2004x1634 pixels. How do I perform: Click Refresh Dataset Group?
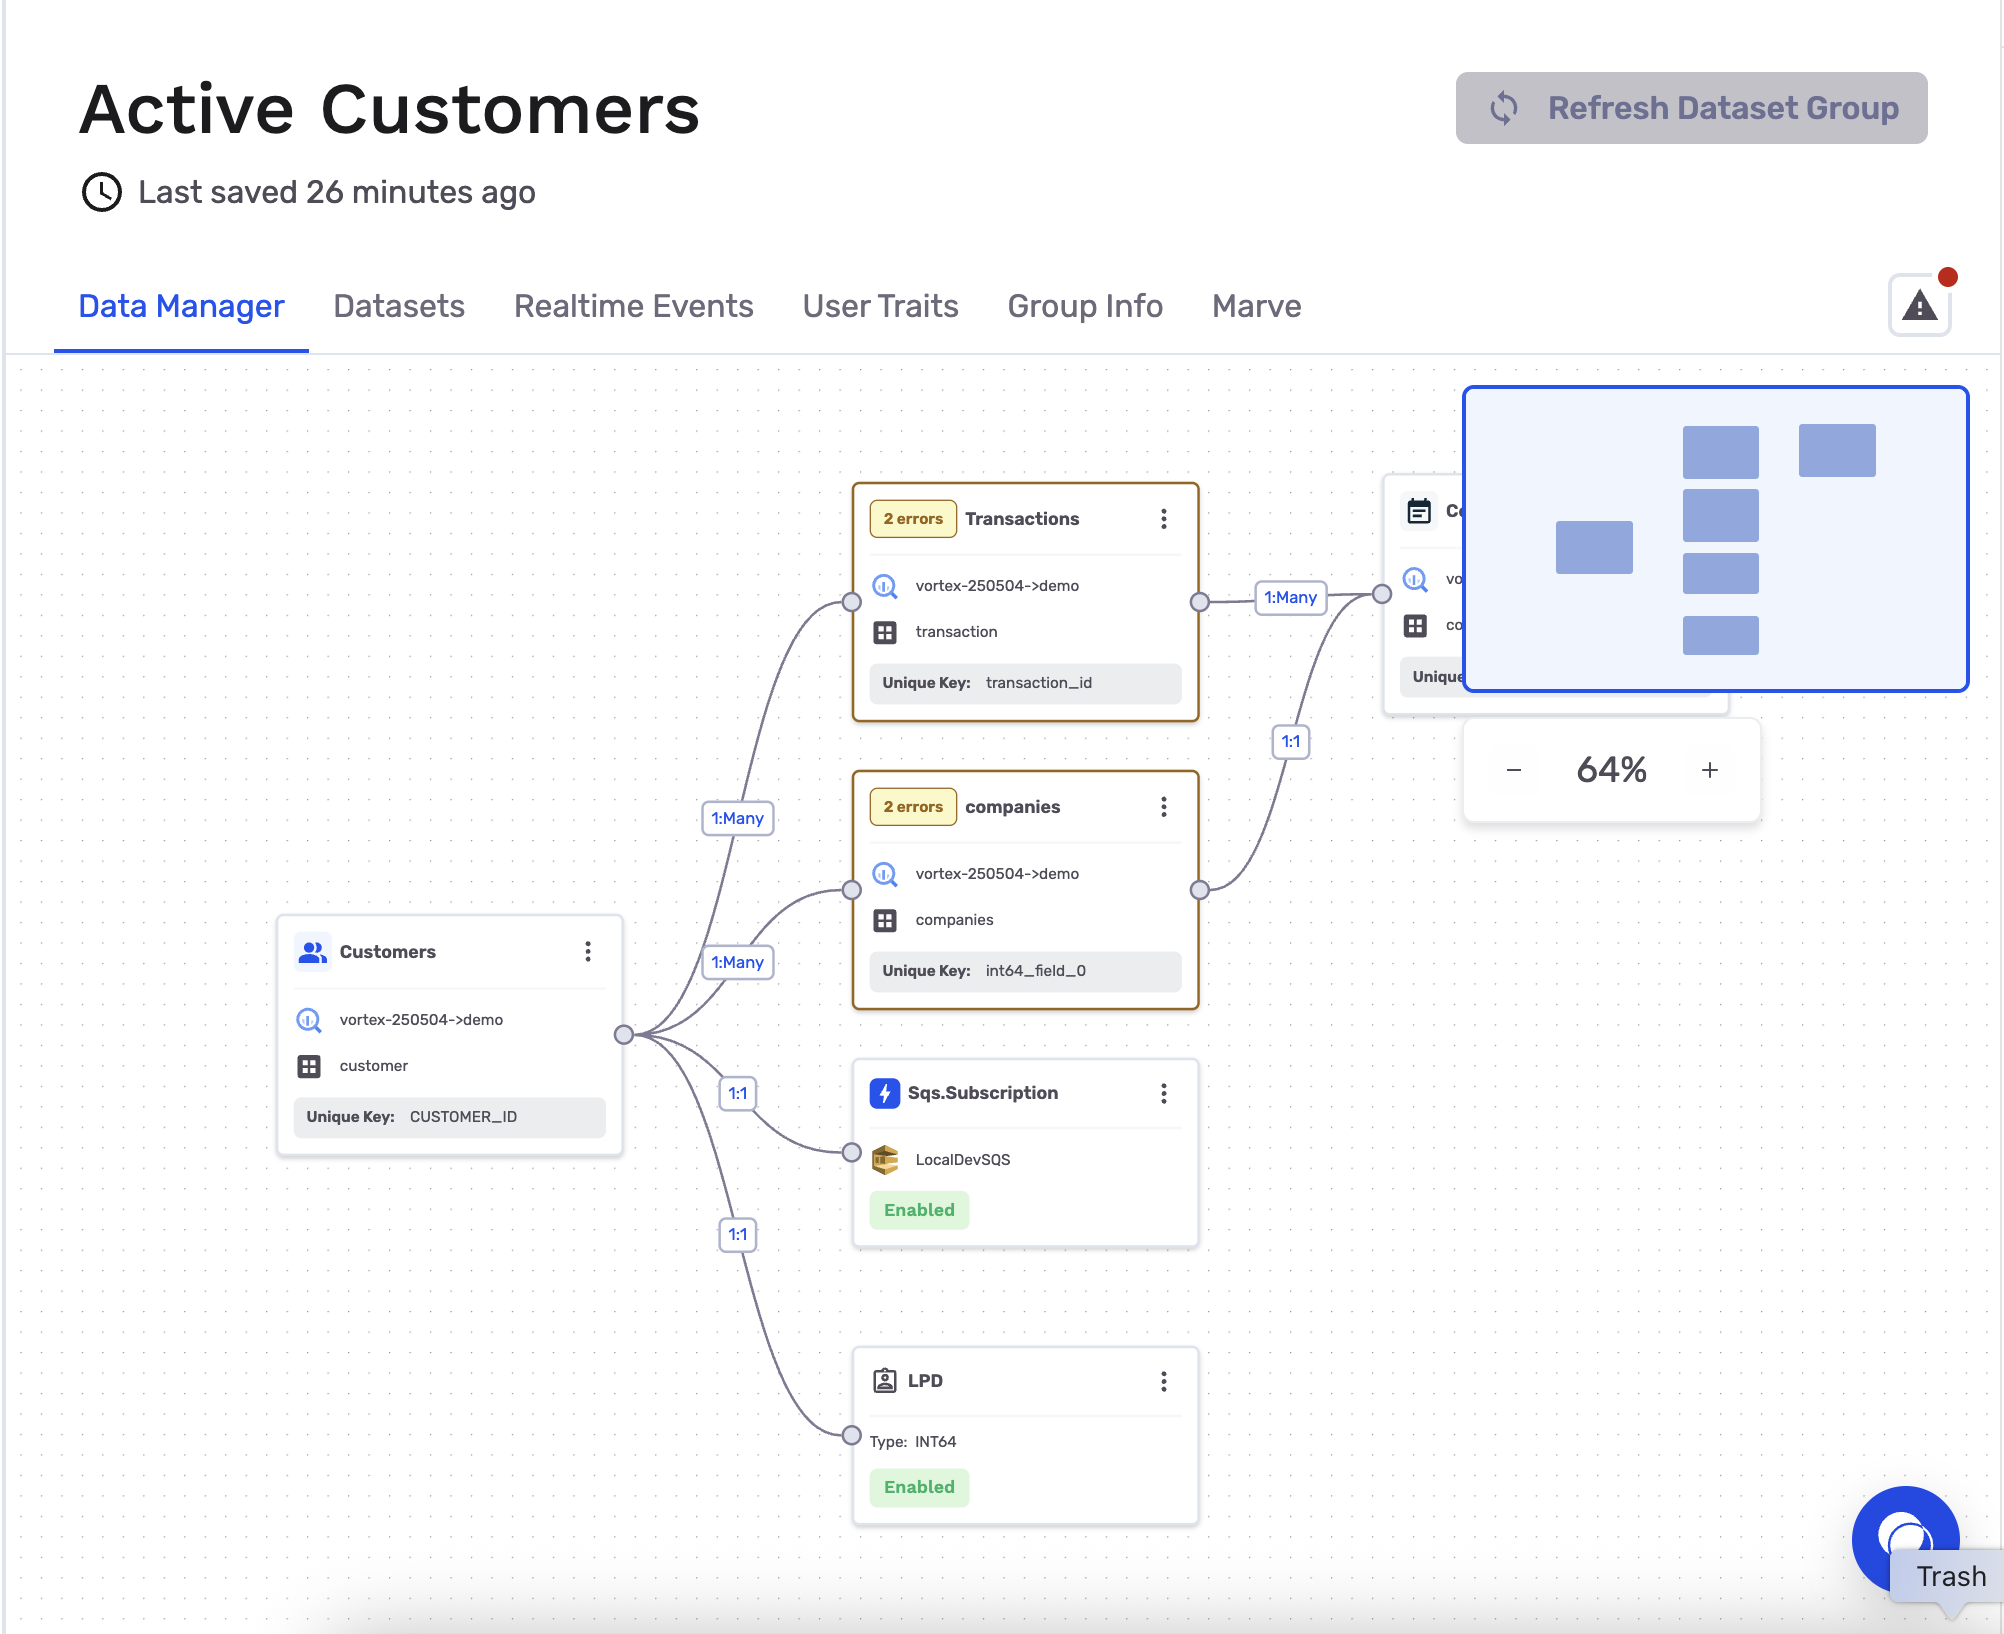pos(1689,107)
